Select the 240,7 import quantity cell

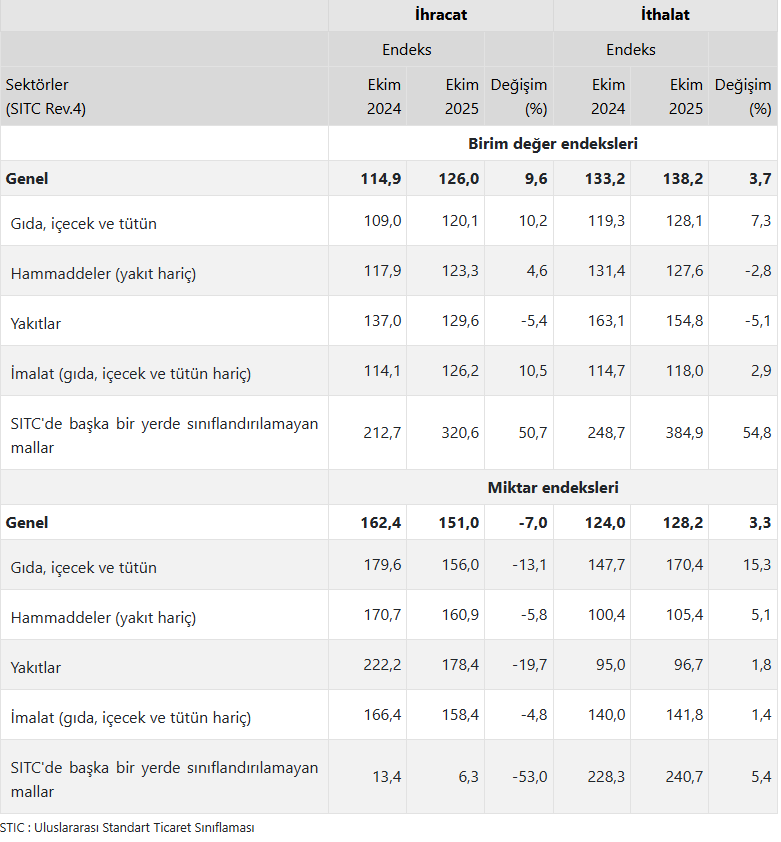(684, 777)
